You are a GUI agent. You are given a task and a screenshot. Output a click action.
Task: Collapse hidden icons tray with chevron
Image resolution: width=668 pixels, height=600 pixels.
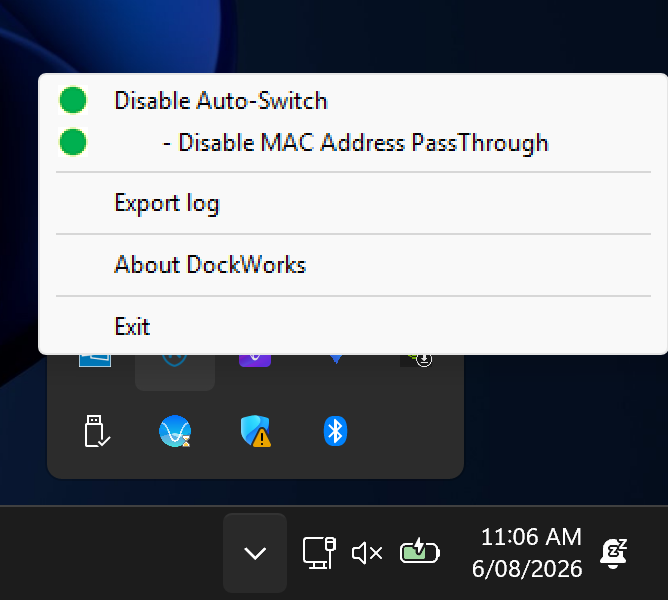(x=255, y=553)
